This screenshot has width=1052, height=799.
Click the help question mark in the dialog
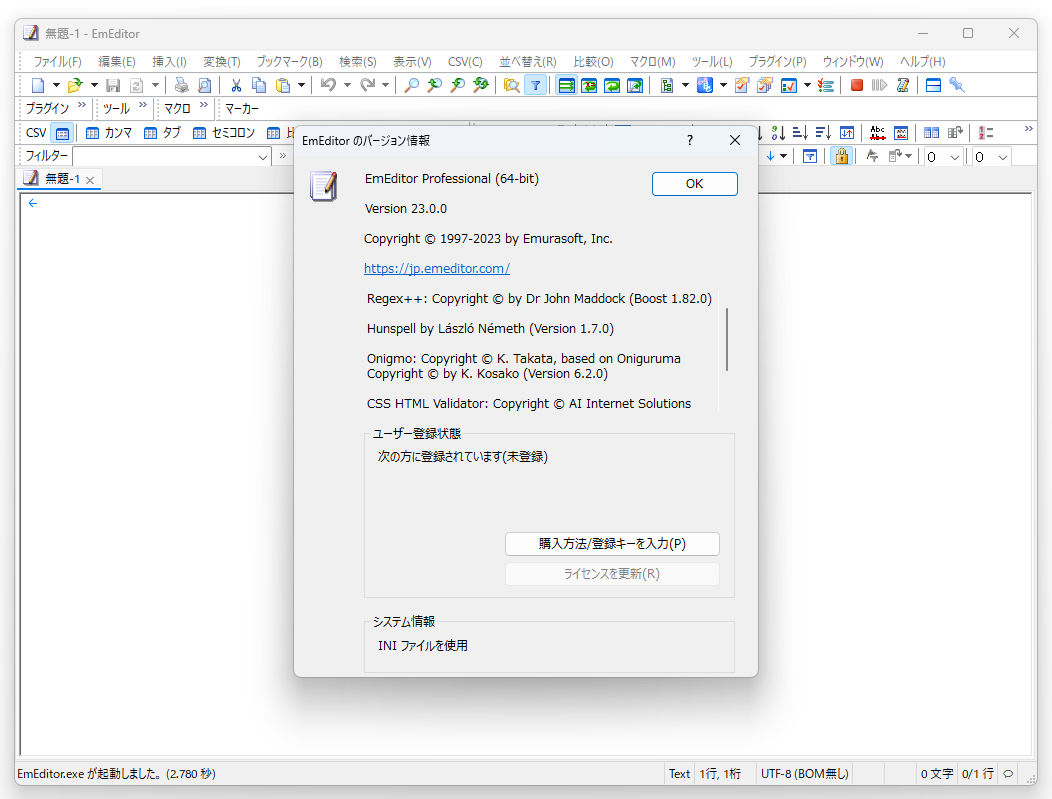point(689,140)
